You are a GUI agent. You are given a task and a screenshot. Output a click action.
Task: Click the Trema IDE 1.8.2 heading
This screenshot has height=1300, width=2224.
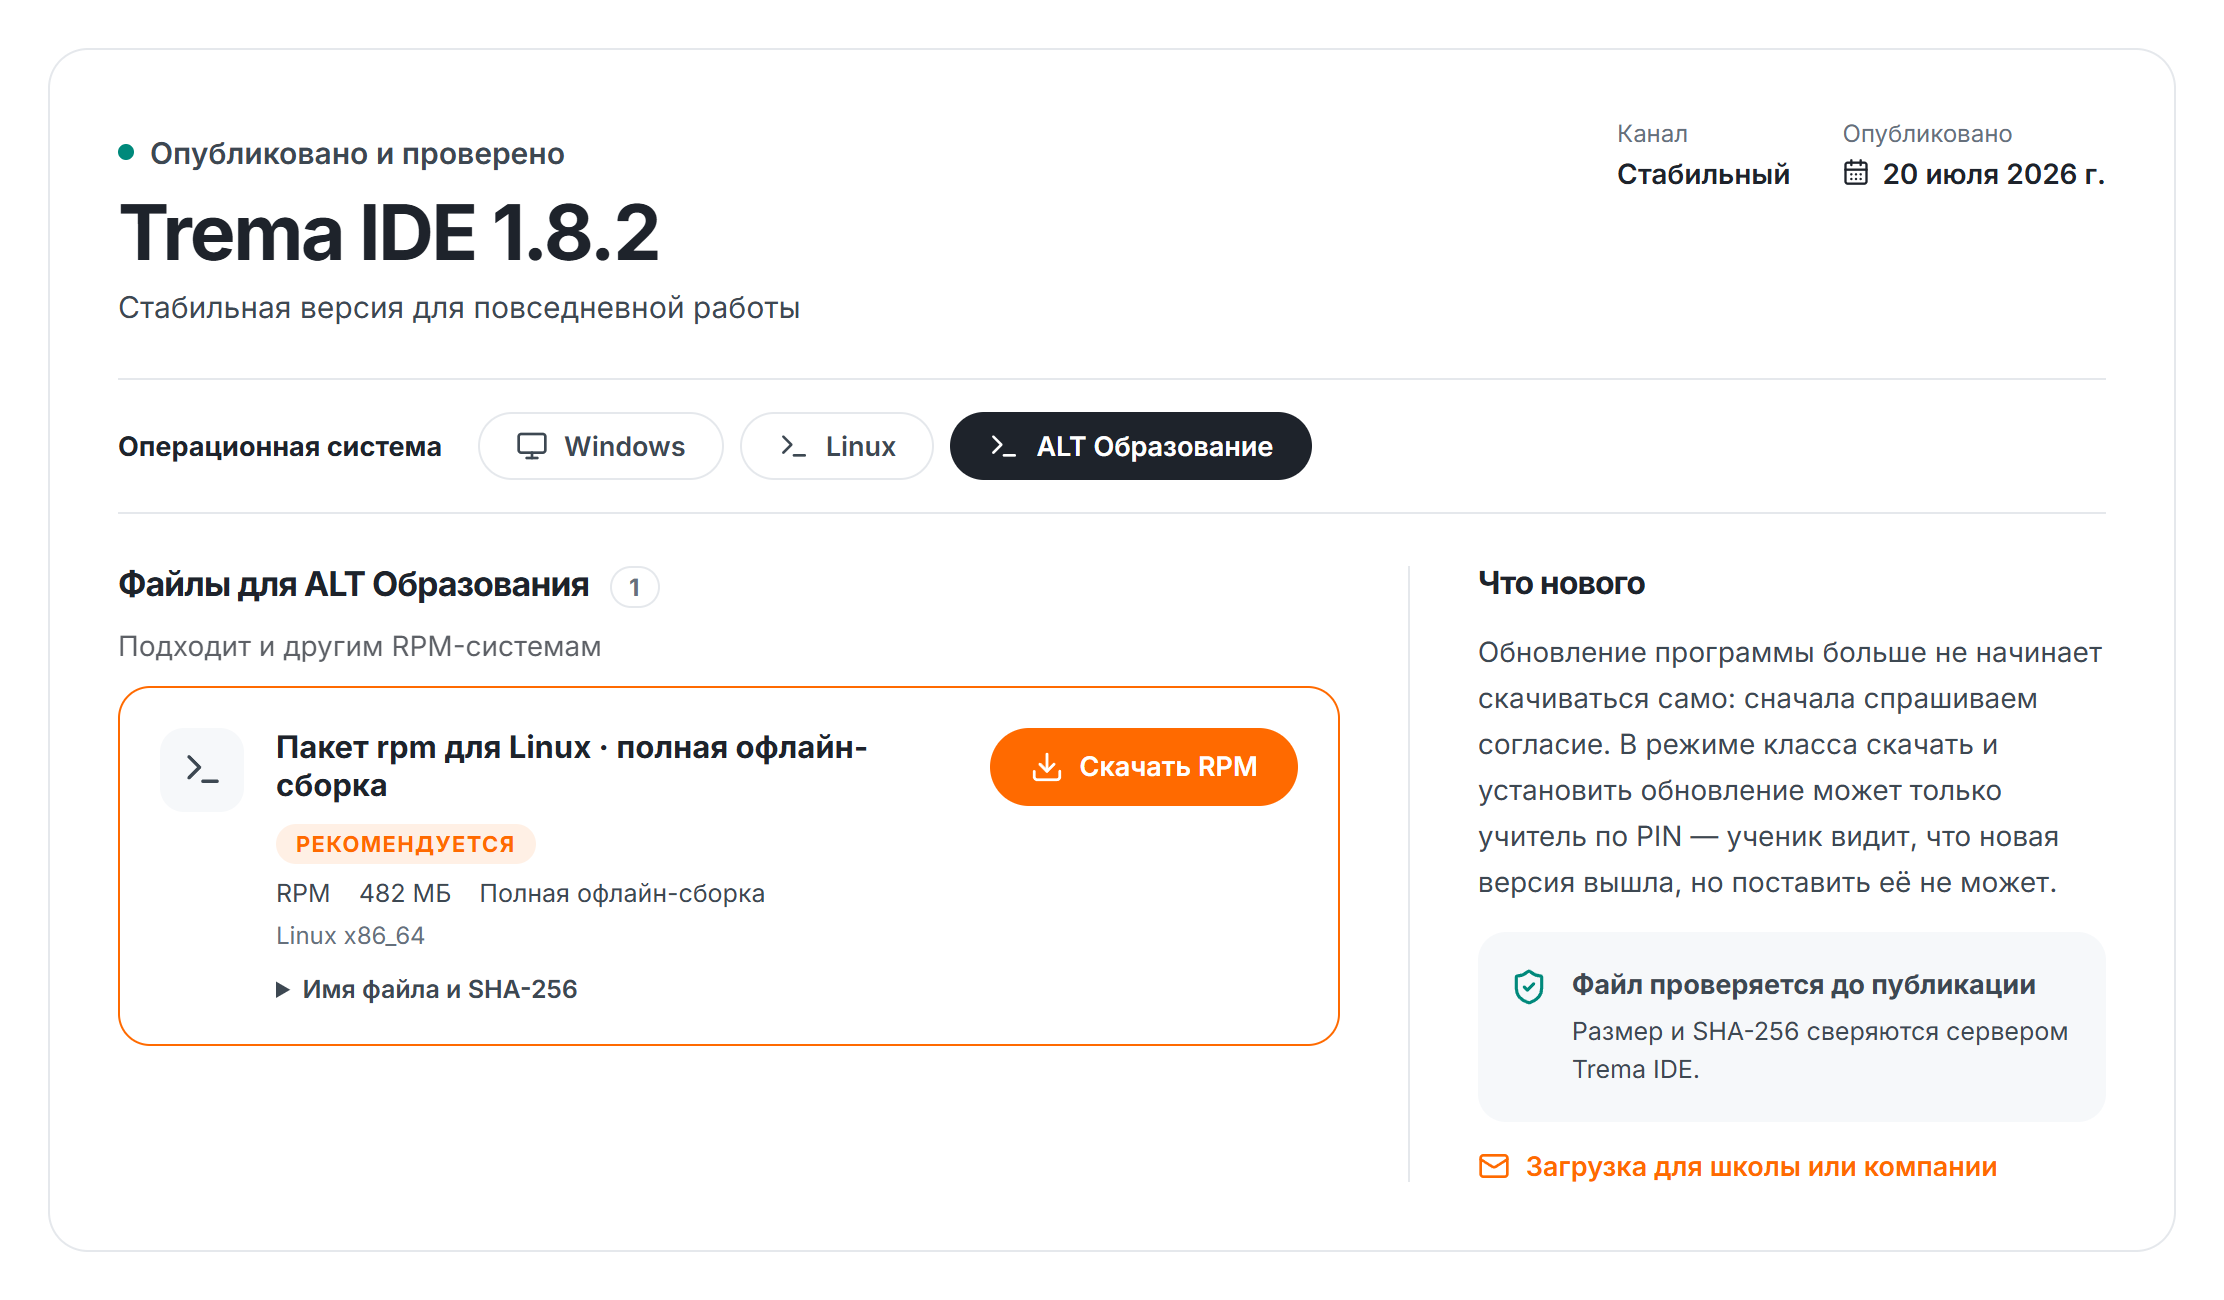389,233
